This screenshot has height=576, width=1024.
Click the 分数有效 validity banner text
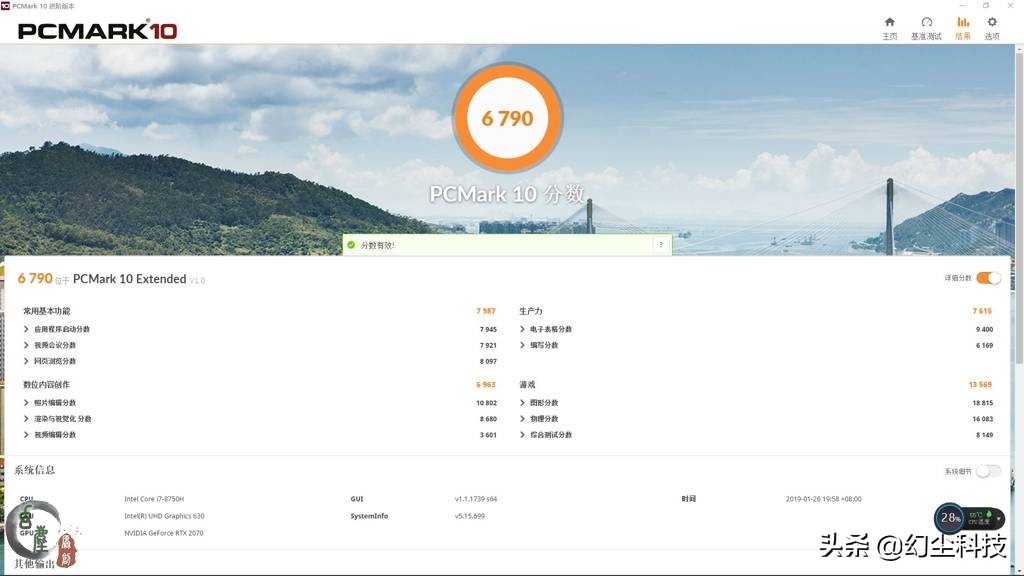pos(377,246)
